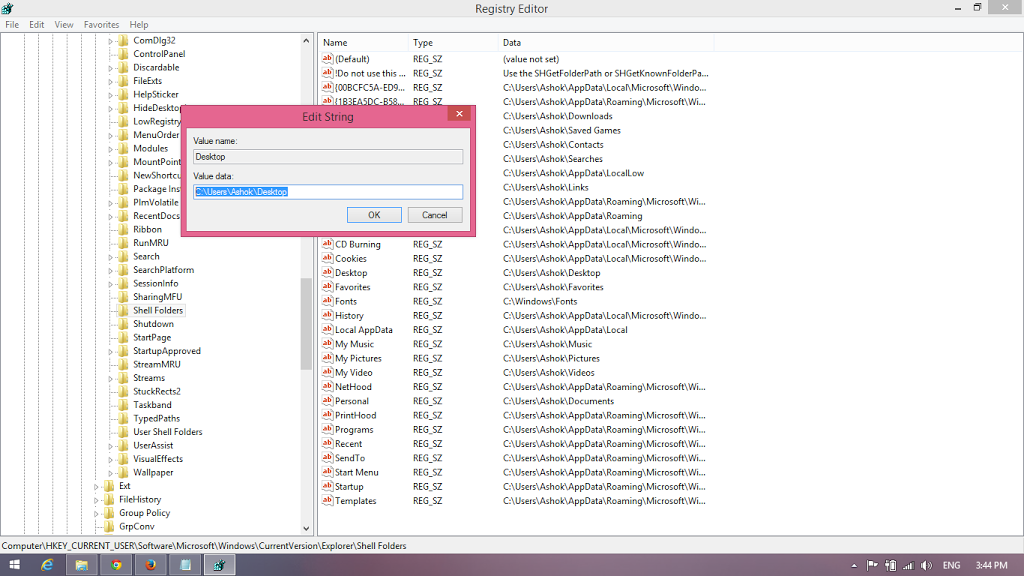Open the Windows Start button
The height and width of the screenshot is (576, 1024).
point(14,565)
